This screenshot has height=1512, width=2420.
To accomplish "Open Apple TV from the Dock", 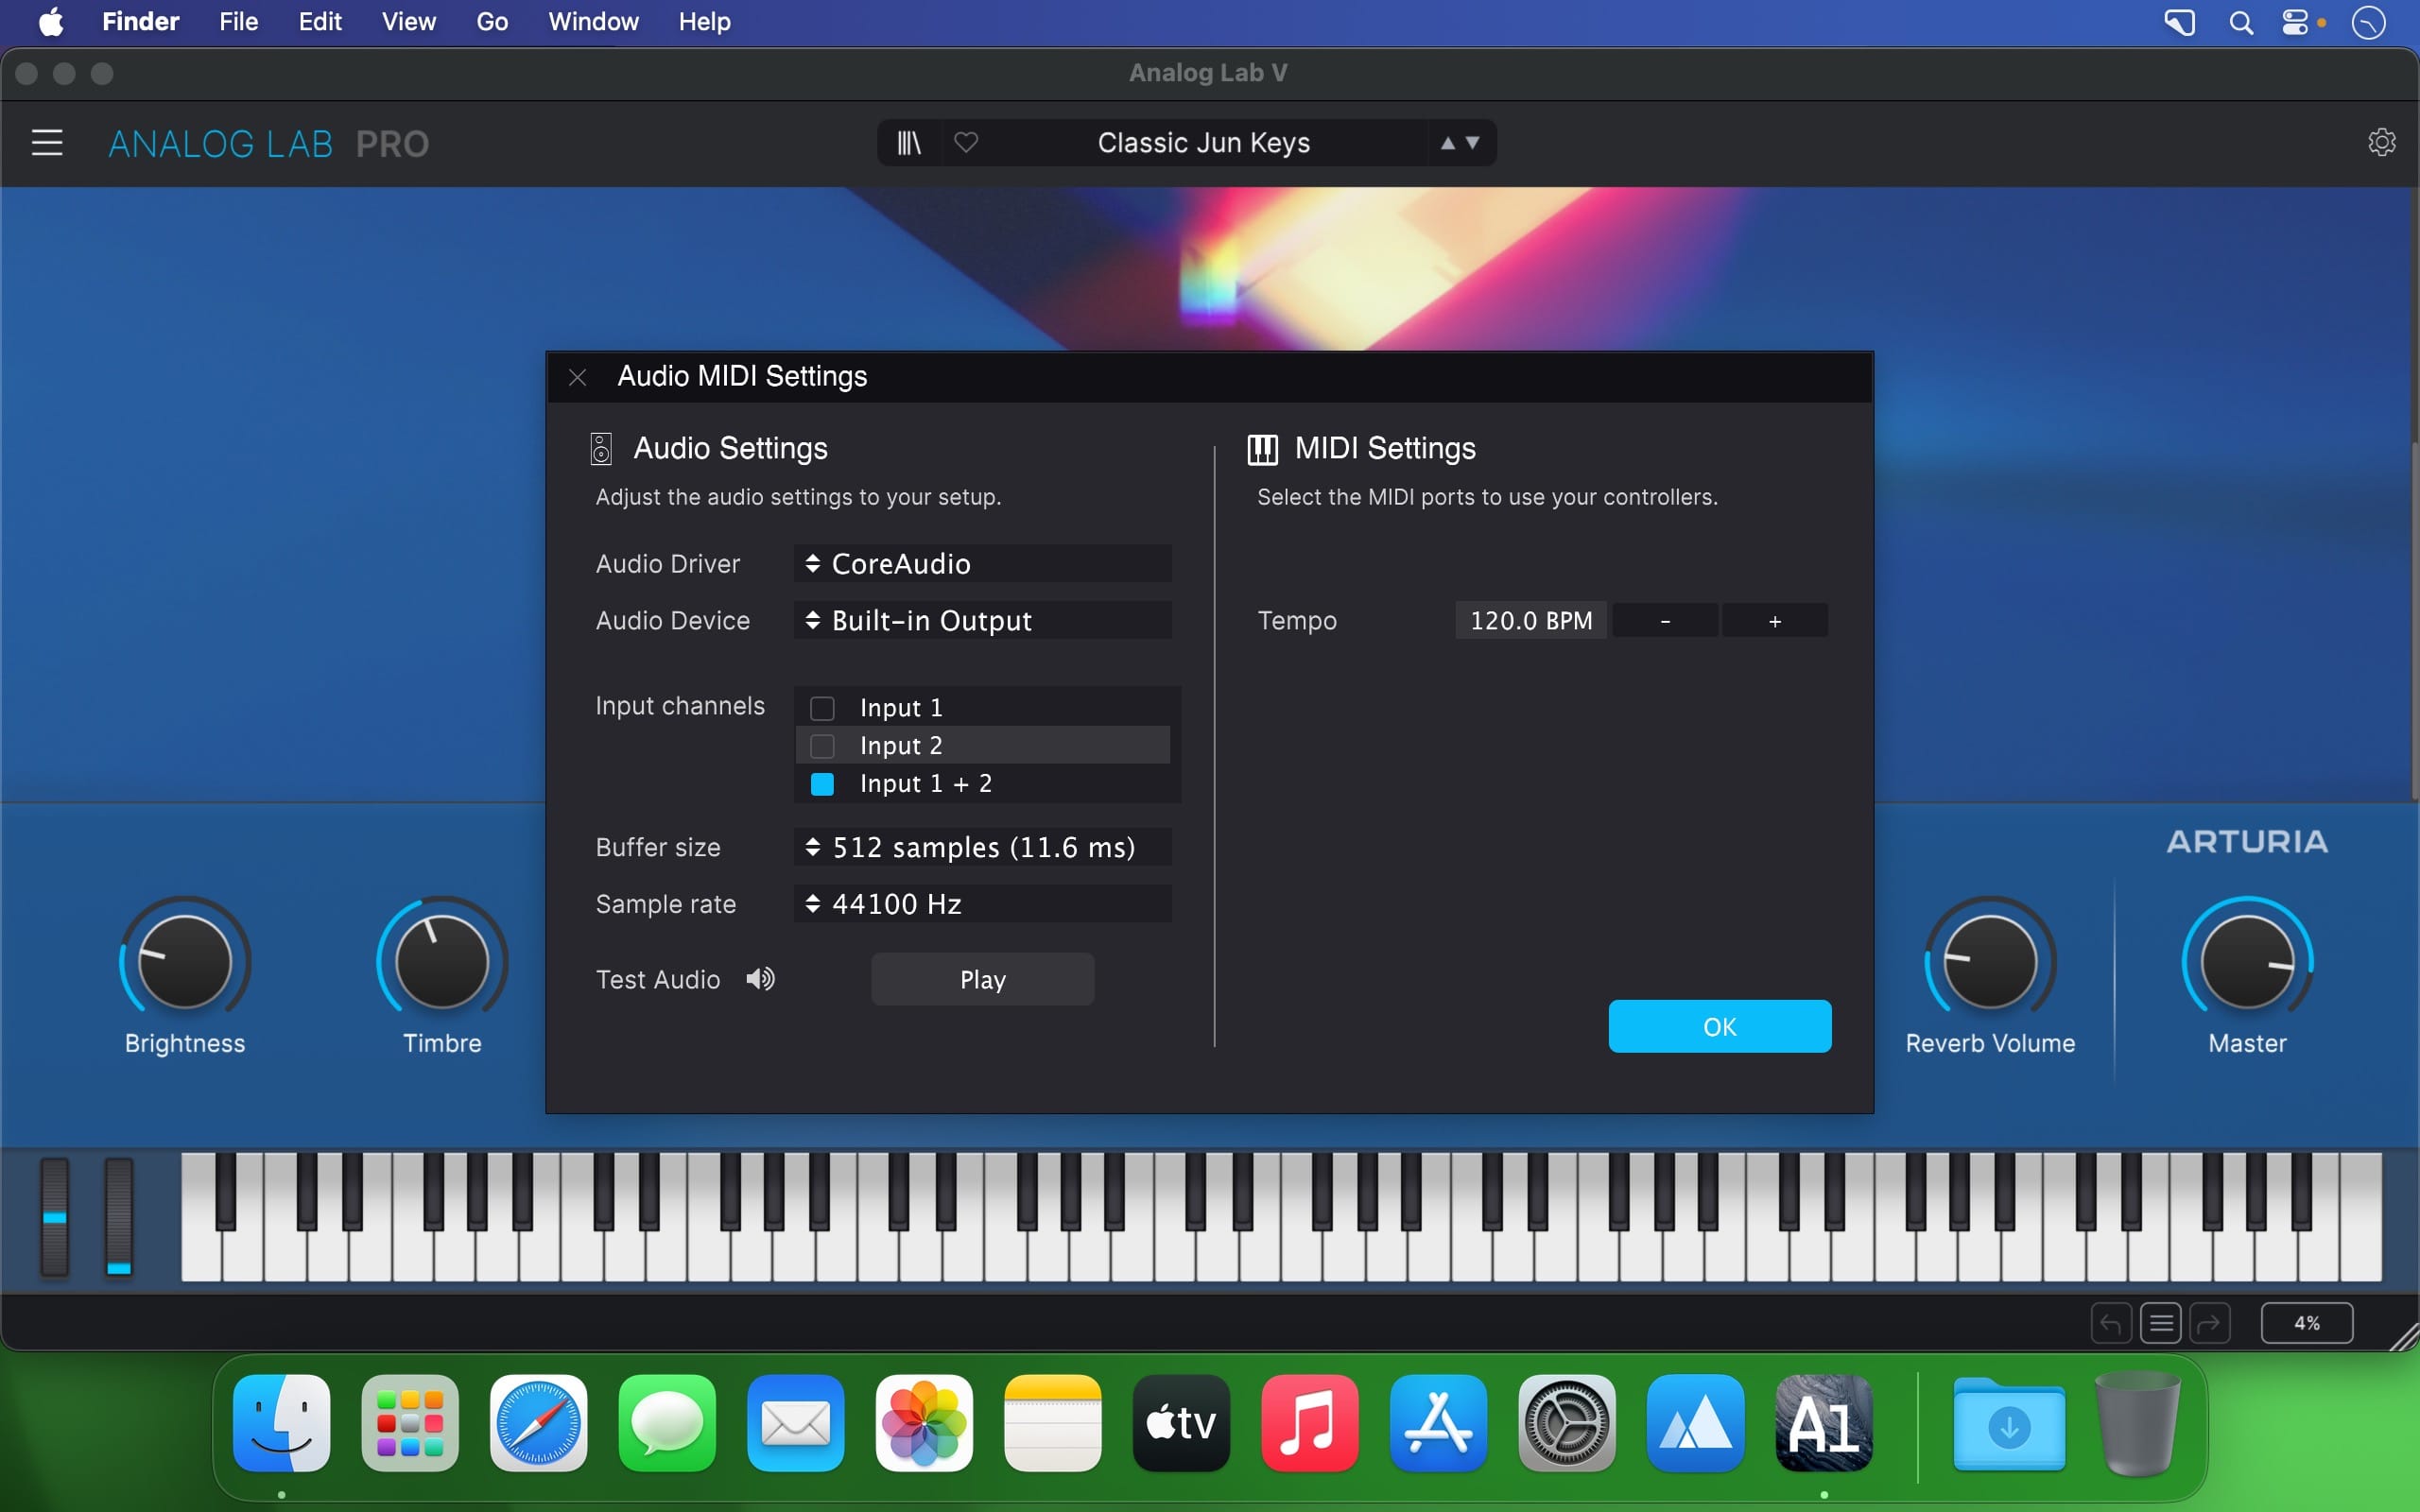I will 1181,1423.
